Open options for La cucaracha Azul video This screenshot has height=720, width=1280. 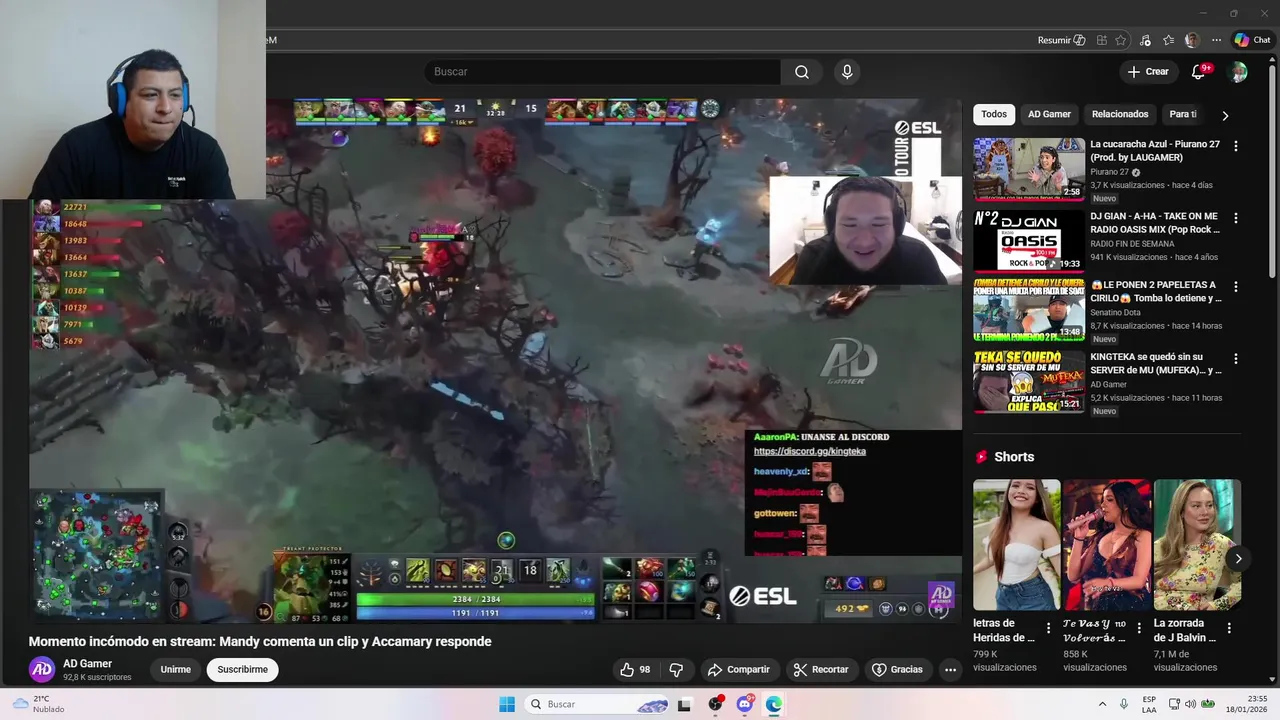(x=1236, y=146)
